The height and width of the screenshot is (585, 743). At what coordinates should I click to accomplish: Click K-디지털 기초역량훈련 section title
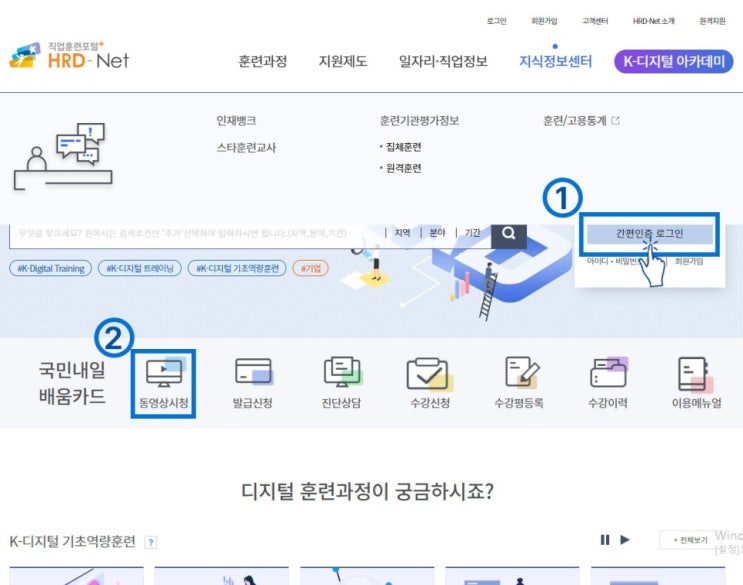click(72, 541)
